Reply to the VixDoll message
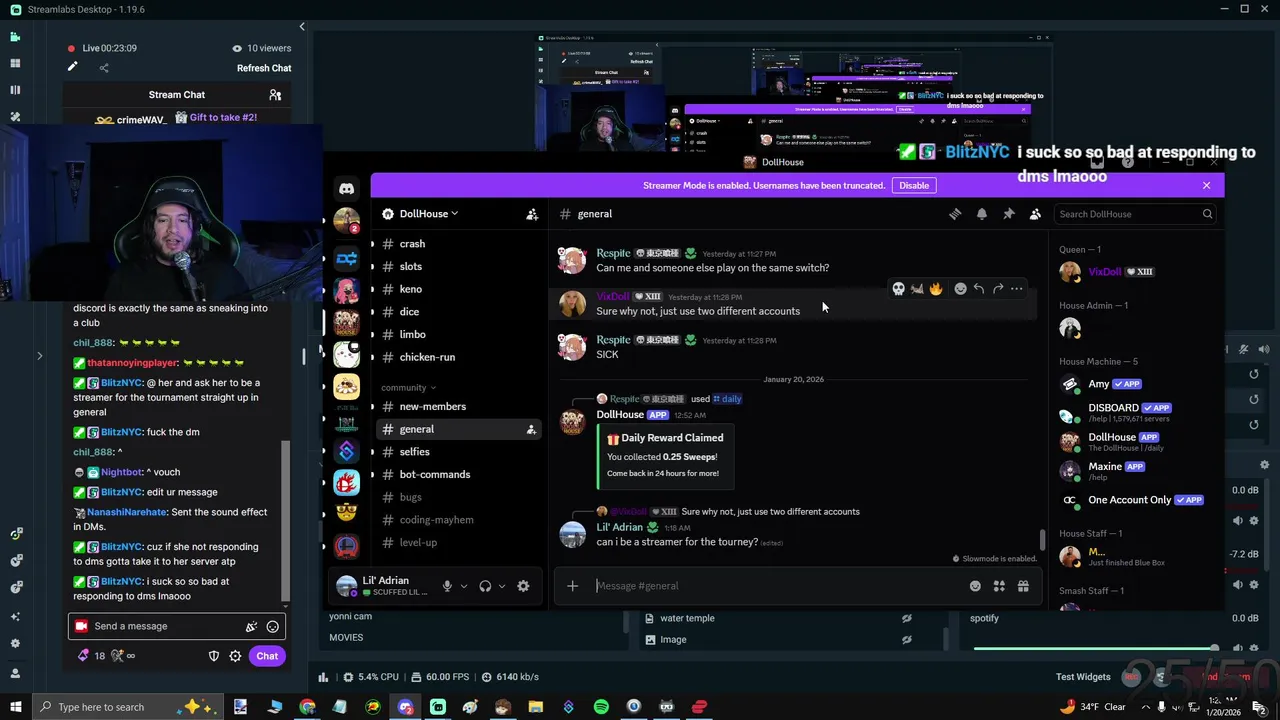 [x=979, y=289]
